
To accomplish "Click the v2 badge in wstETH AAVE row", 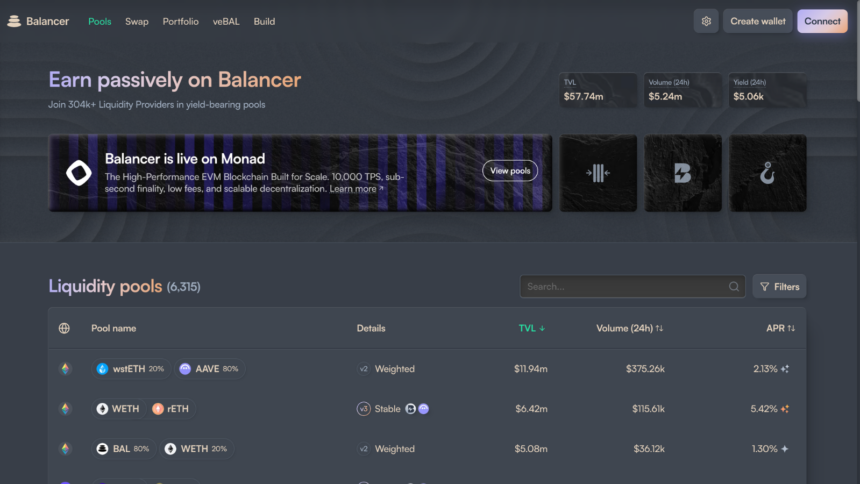I will [364, 369].
